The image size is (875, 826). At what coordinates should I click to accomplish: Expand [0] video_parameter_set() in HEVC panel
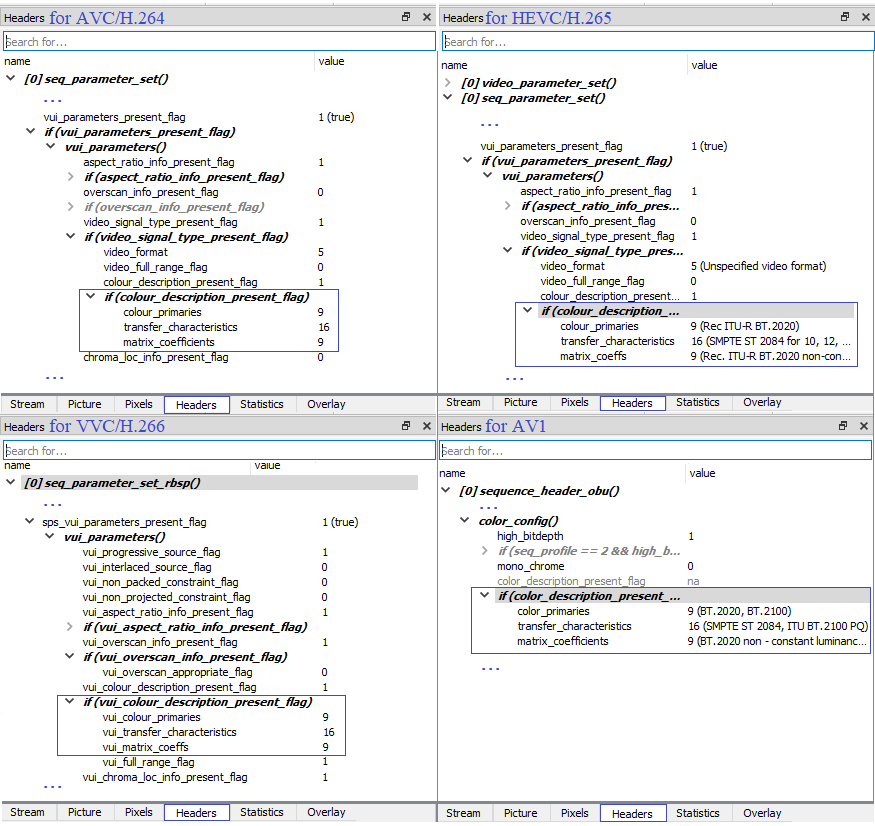[448, 83]
